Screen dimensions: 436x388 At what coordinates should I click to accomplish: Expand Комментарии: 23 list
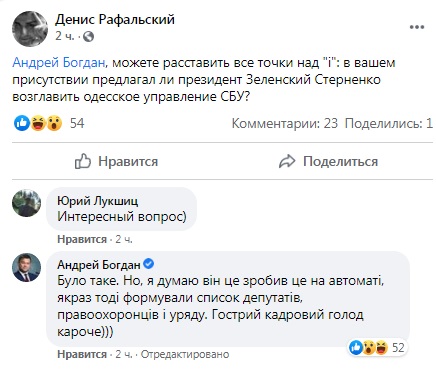point(285,123)
